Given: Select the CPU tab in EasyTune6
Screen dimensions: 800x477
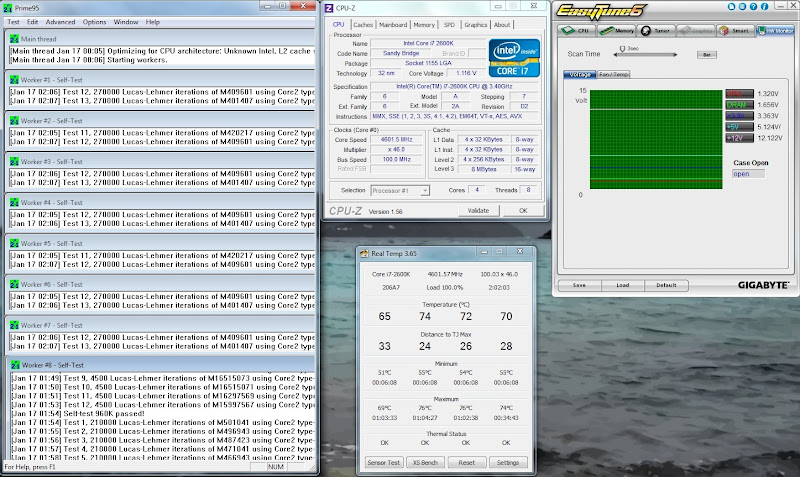Looking at the screenshot, I should [576, 31].
